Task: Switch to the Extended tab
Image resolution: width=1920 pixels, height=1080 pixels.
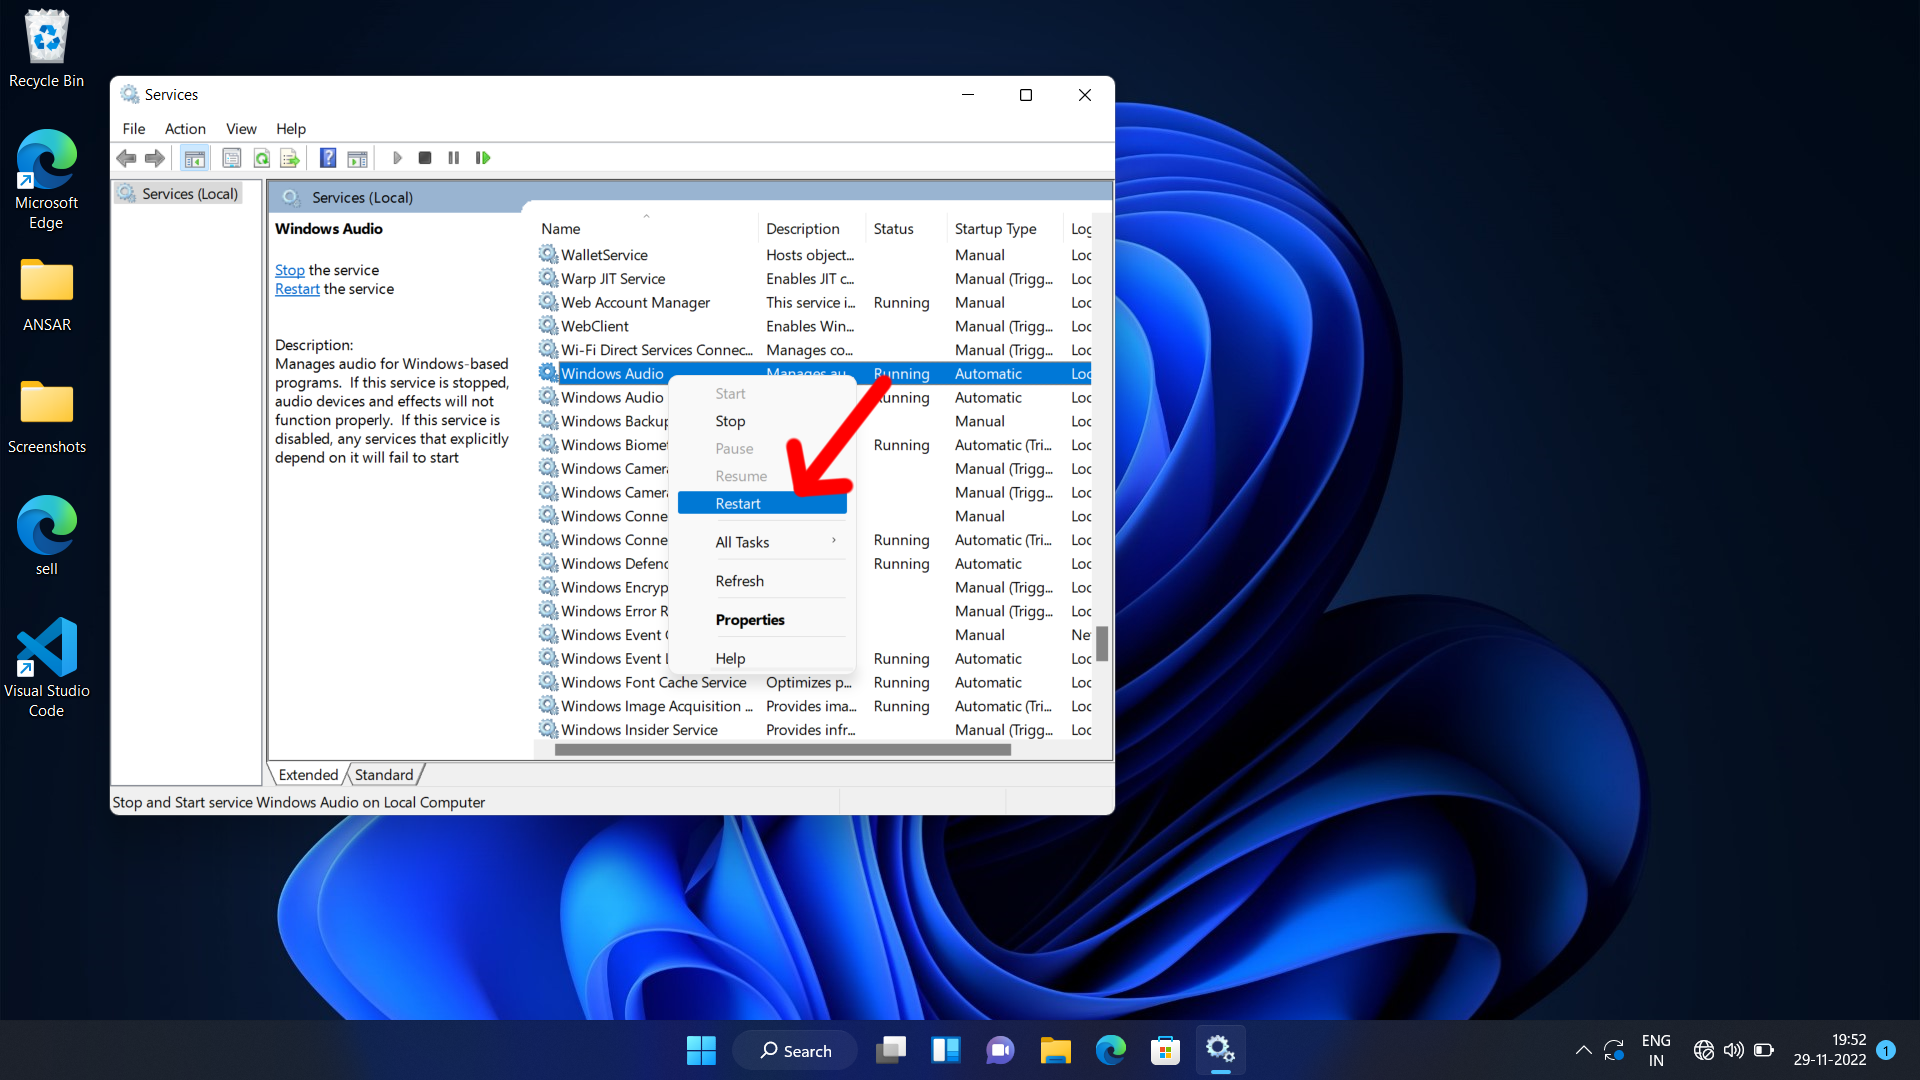Action: 308,775
